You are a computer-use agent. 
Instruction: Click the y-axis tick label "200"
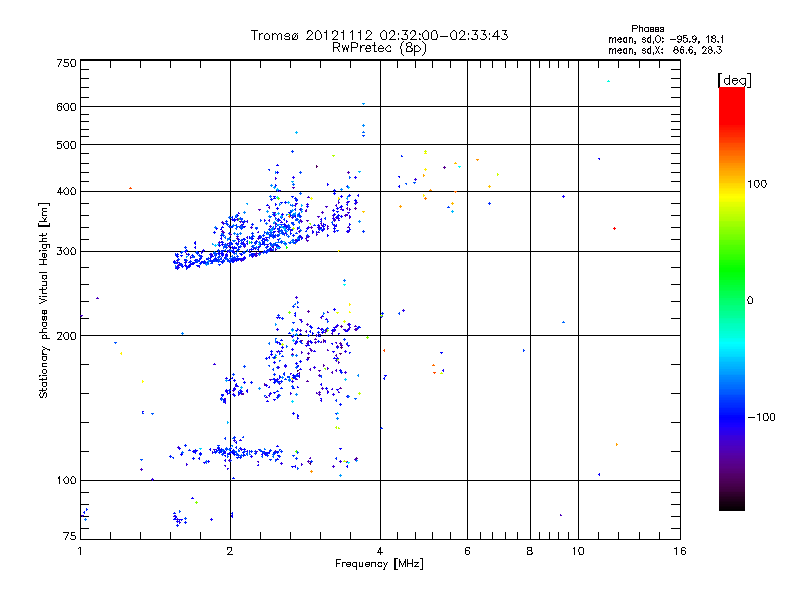(66, 336)
